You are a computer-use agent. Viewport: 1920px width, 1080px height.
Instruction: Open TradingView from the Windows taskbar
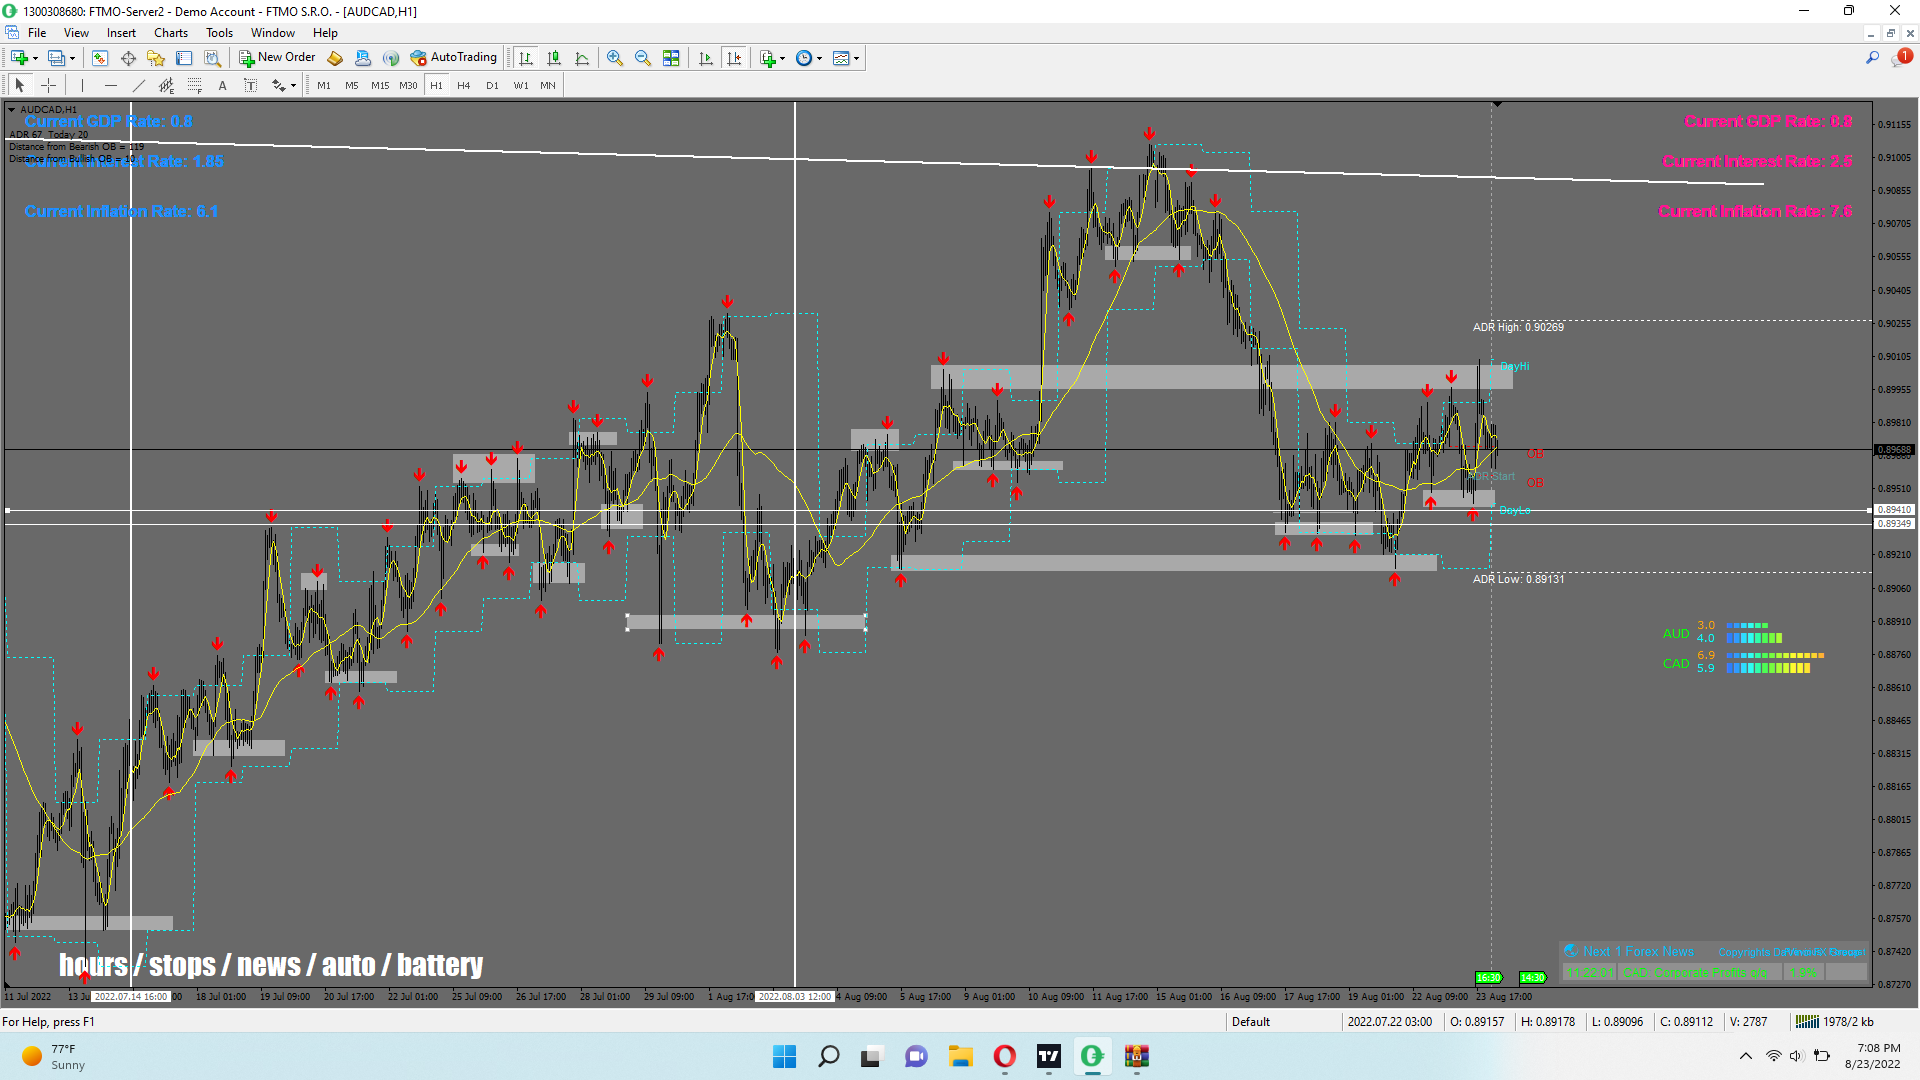[x=1048, y=1056]
